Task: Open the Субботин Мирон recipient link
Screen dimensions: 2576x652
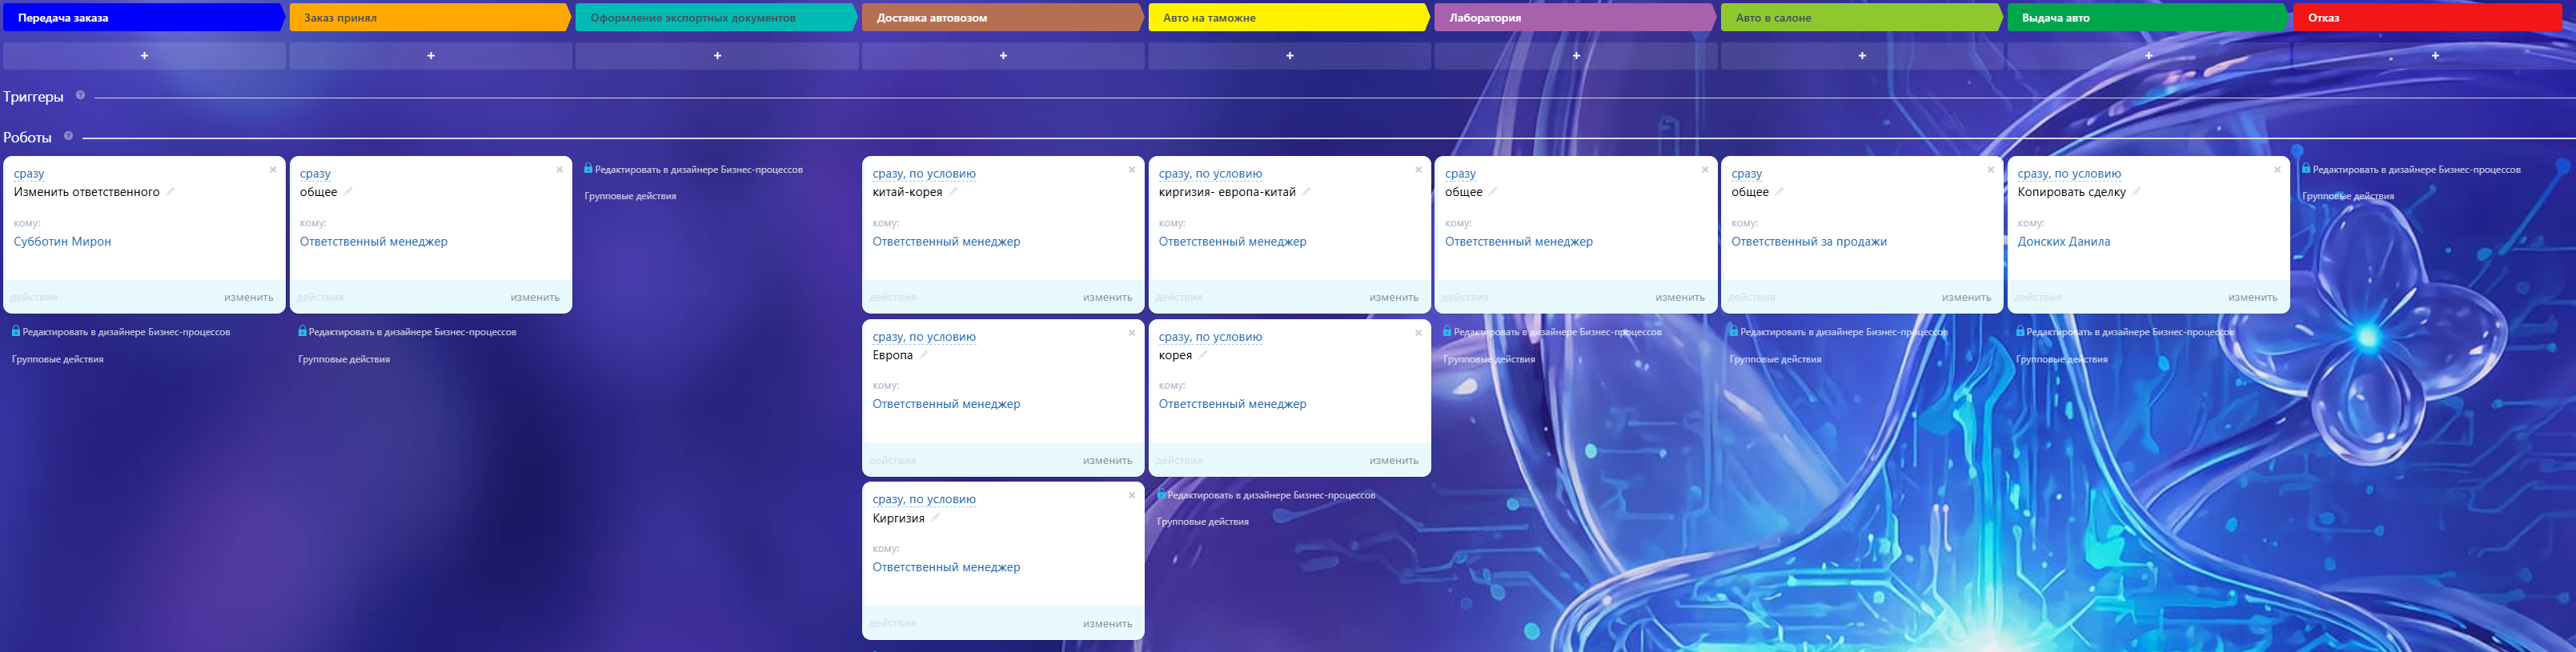Action: click(62, 242)
